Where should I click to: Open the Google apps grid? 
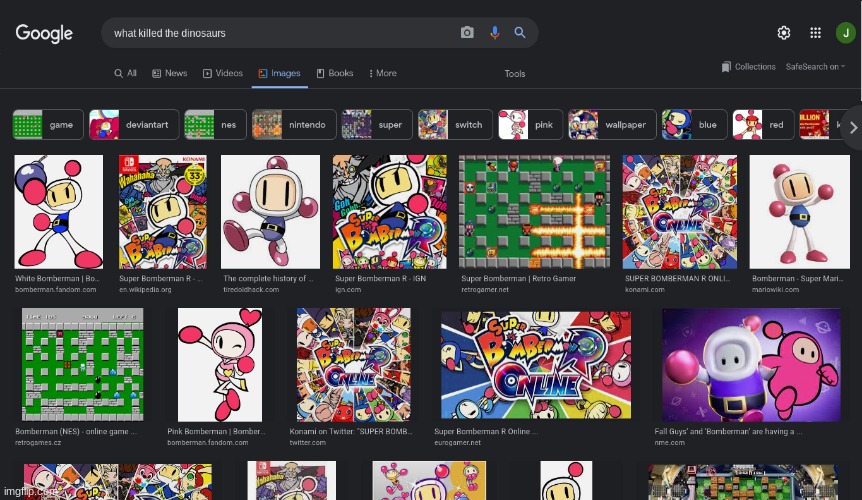click(x=815, y=33)
